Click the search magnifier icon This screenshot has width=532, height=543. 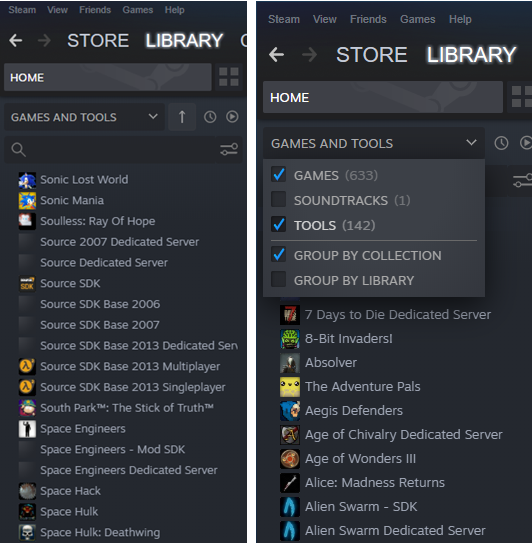(18, 150)
